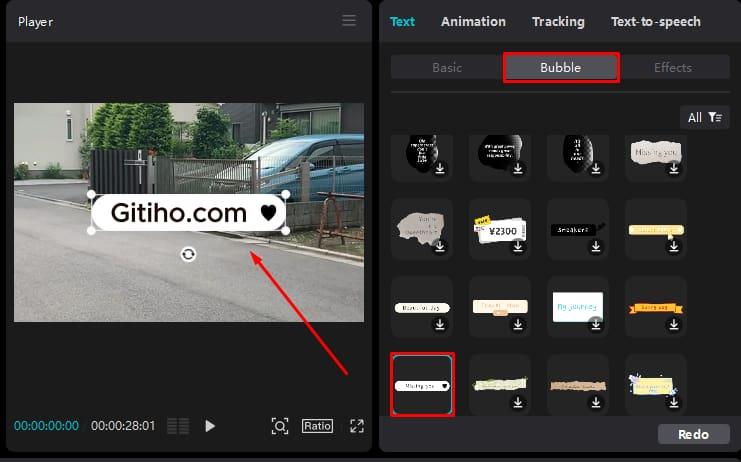The image size is (741, 462).
Task: Download the gray crumpled paper bubble
Action: point(440,246)
